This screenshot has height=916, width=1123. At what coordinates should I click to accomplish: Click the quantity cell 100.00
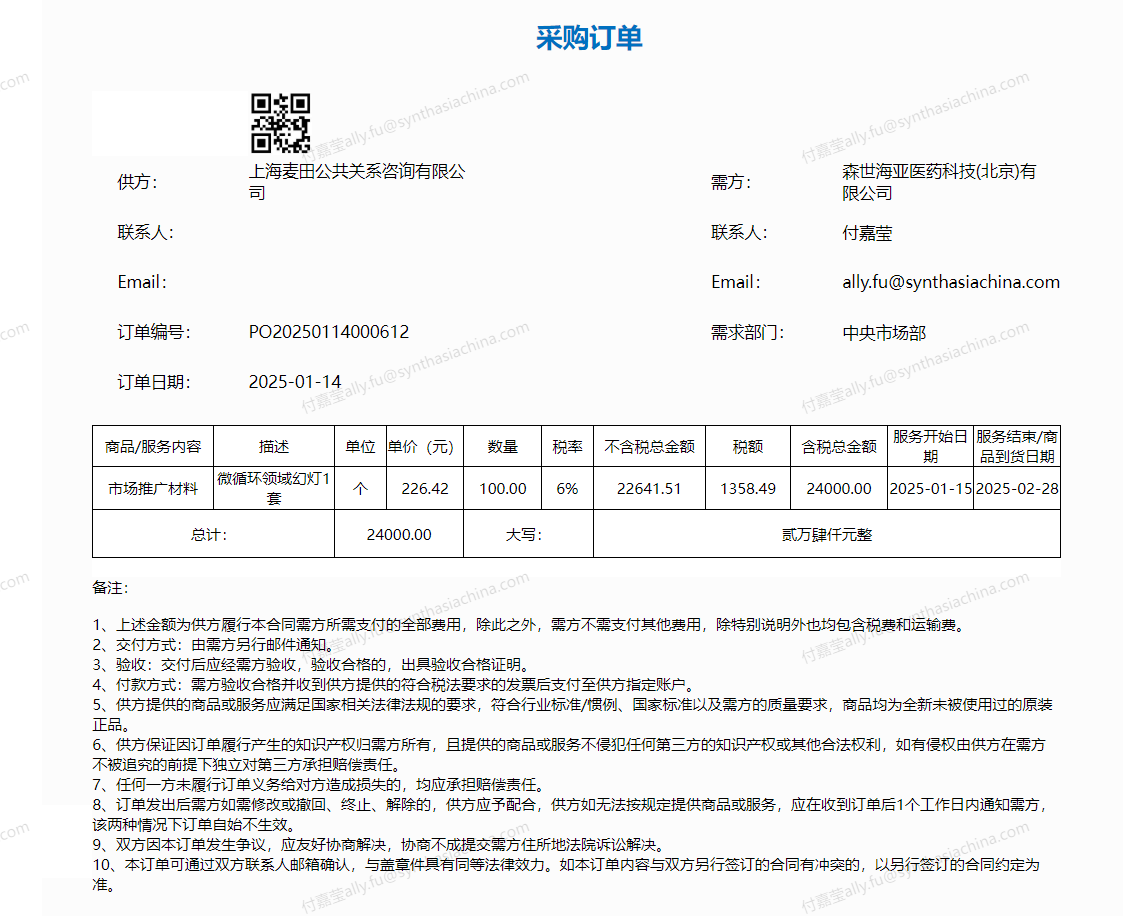click(x=502, y=489)
